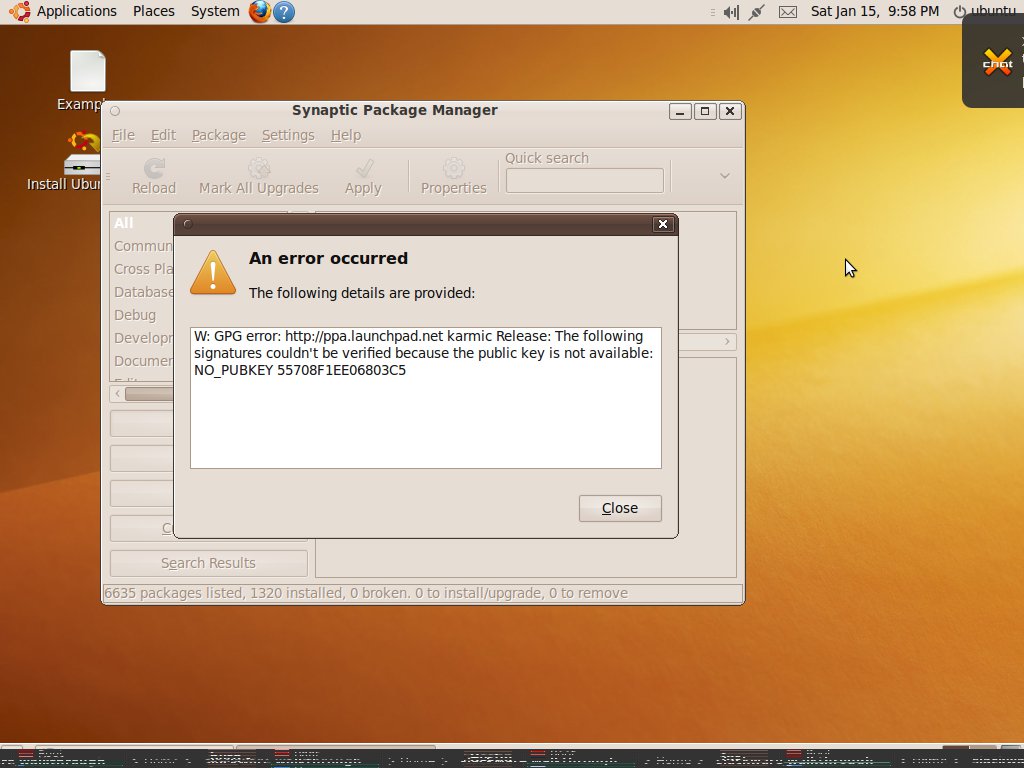
Task: Dismiss error dialog via titlebar X
Action: (x=663, y=224)
